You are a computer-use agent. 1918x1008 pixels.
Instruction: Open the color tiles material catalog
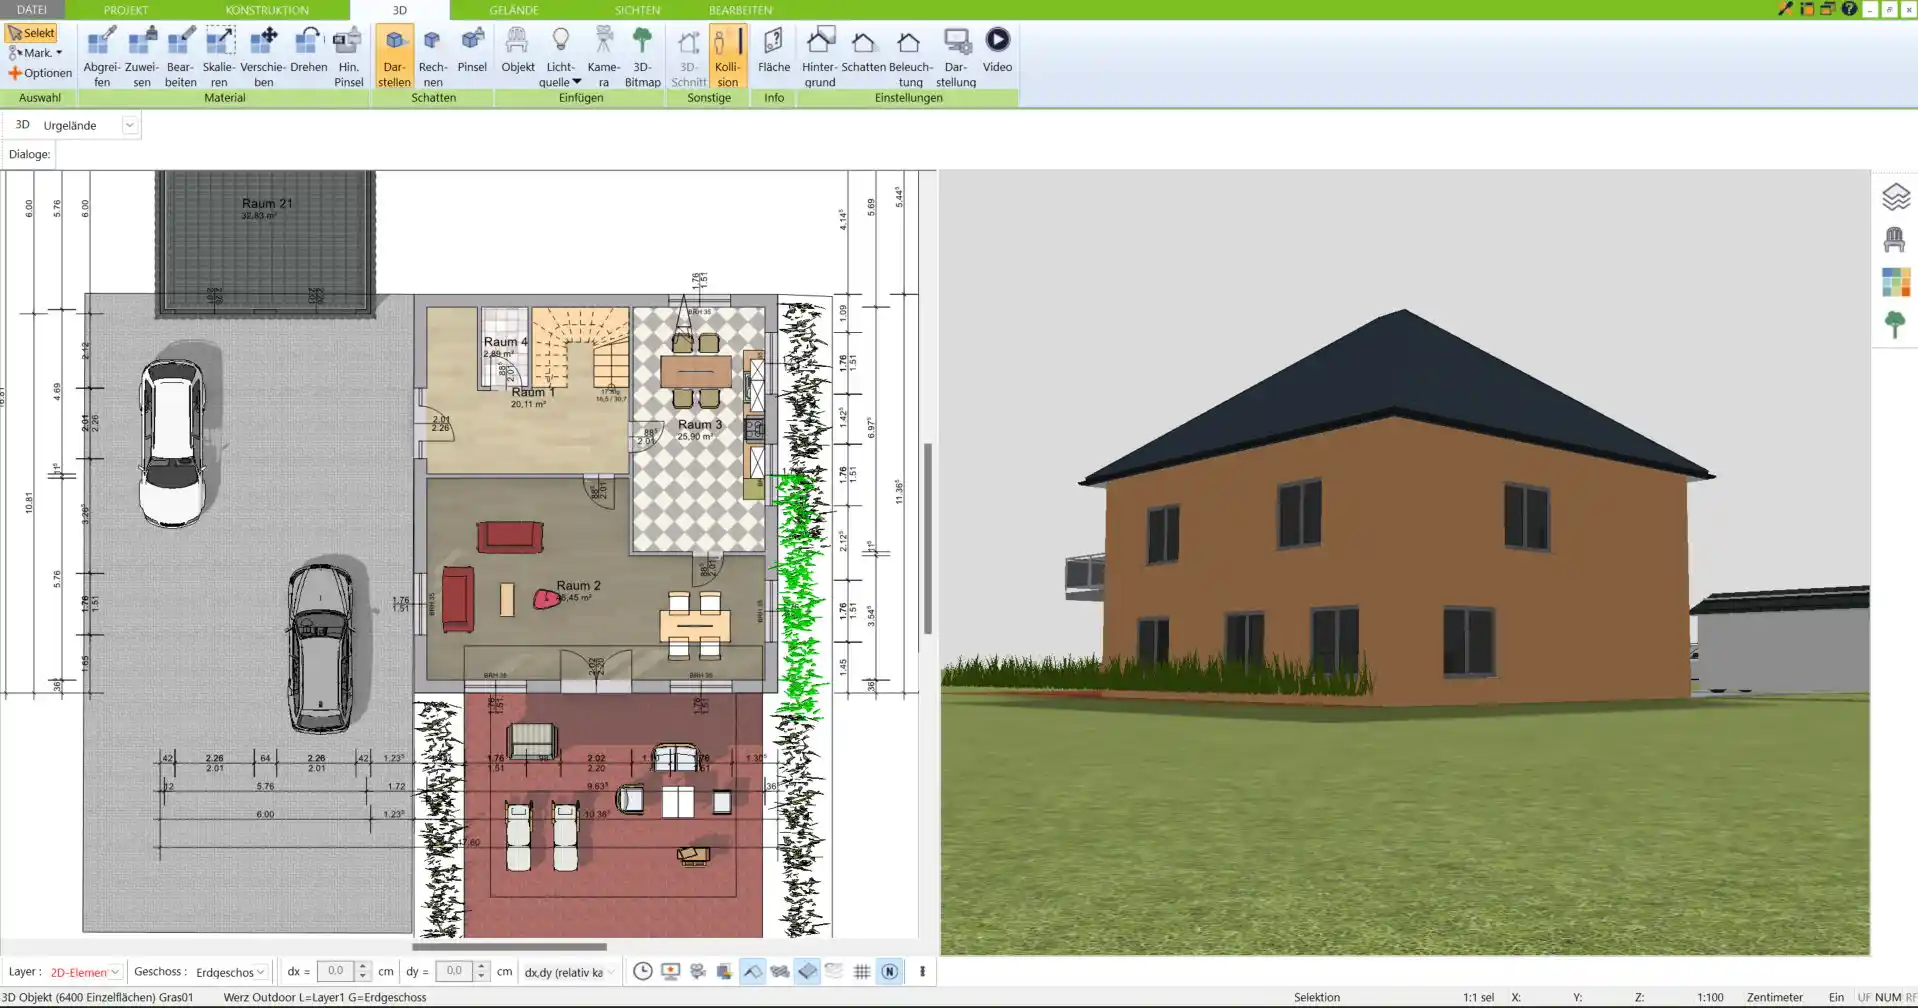pyautogui.click(x=1895, y=282)
